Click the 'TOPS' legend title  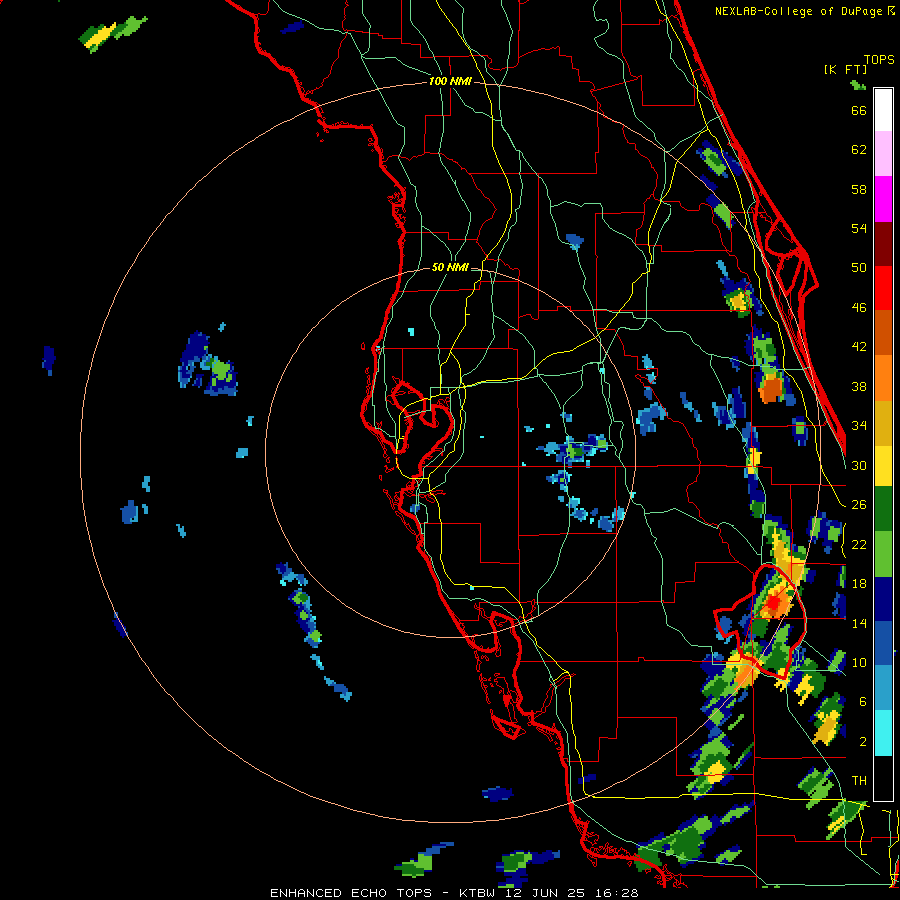coord(879,60)
